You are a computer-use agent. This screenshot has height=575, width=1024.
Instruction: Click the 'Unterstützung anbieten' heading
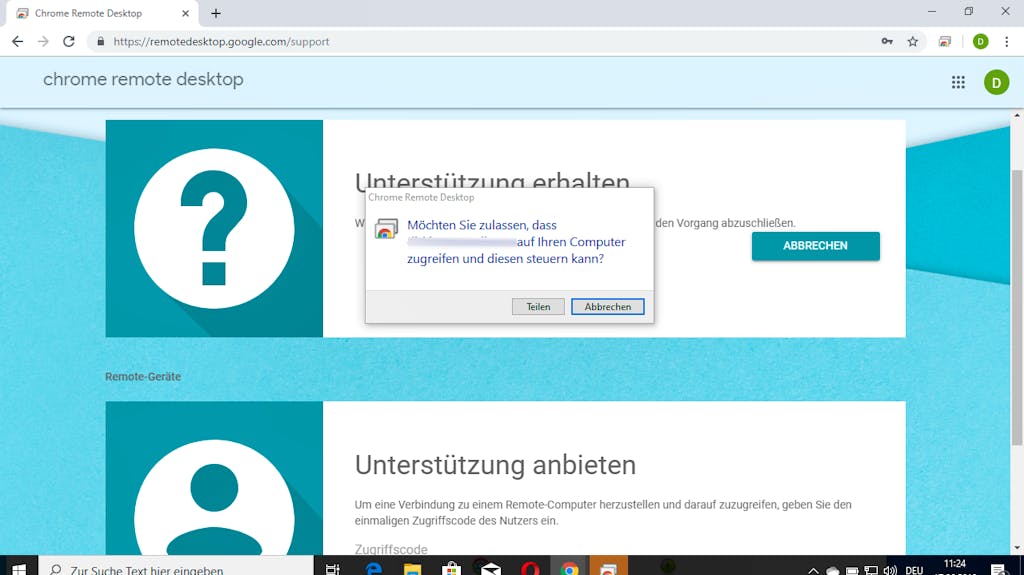tap(495, 465)
